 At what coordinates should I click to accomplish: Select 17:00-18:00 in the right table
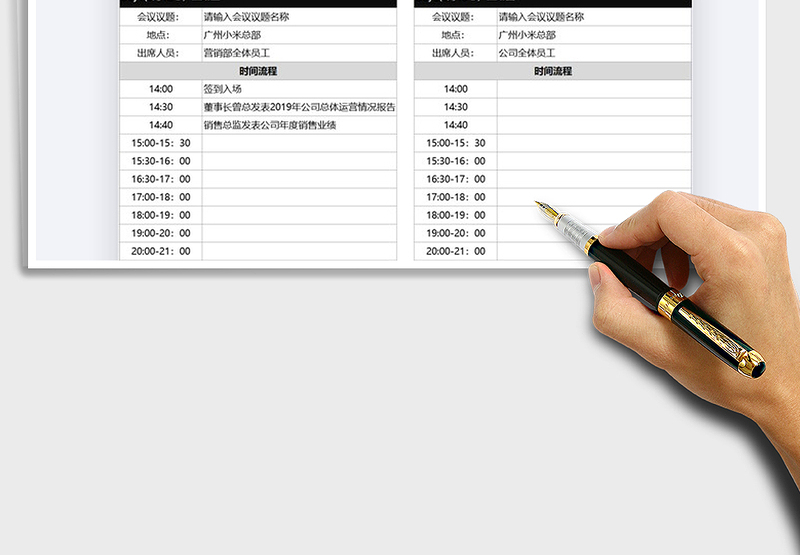[x=456, y=197]
